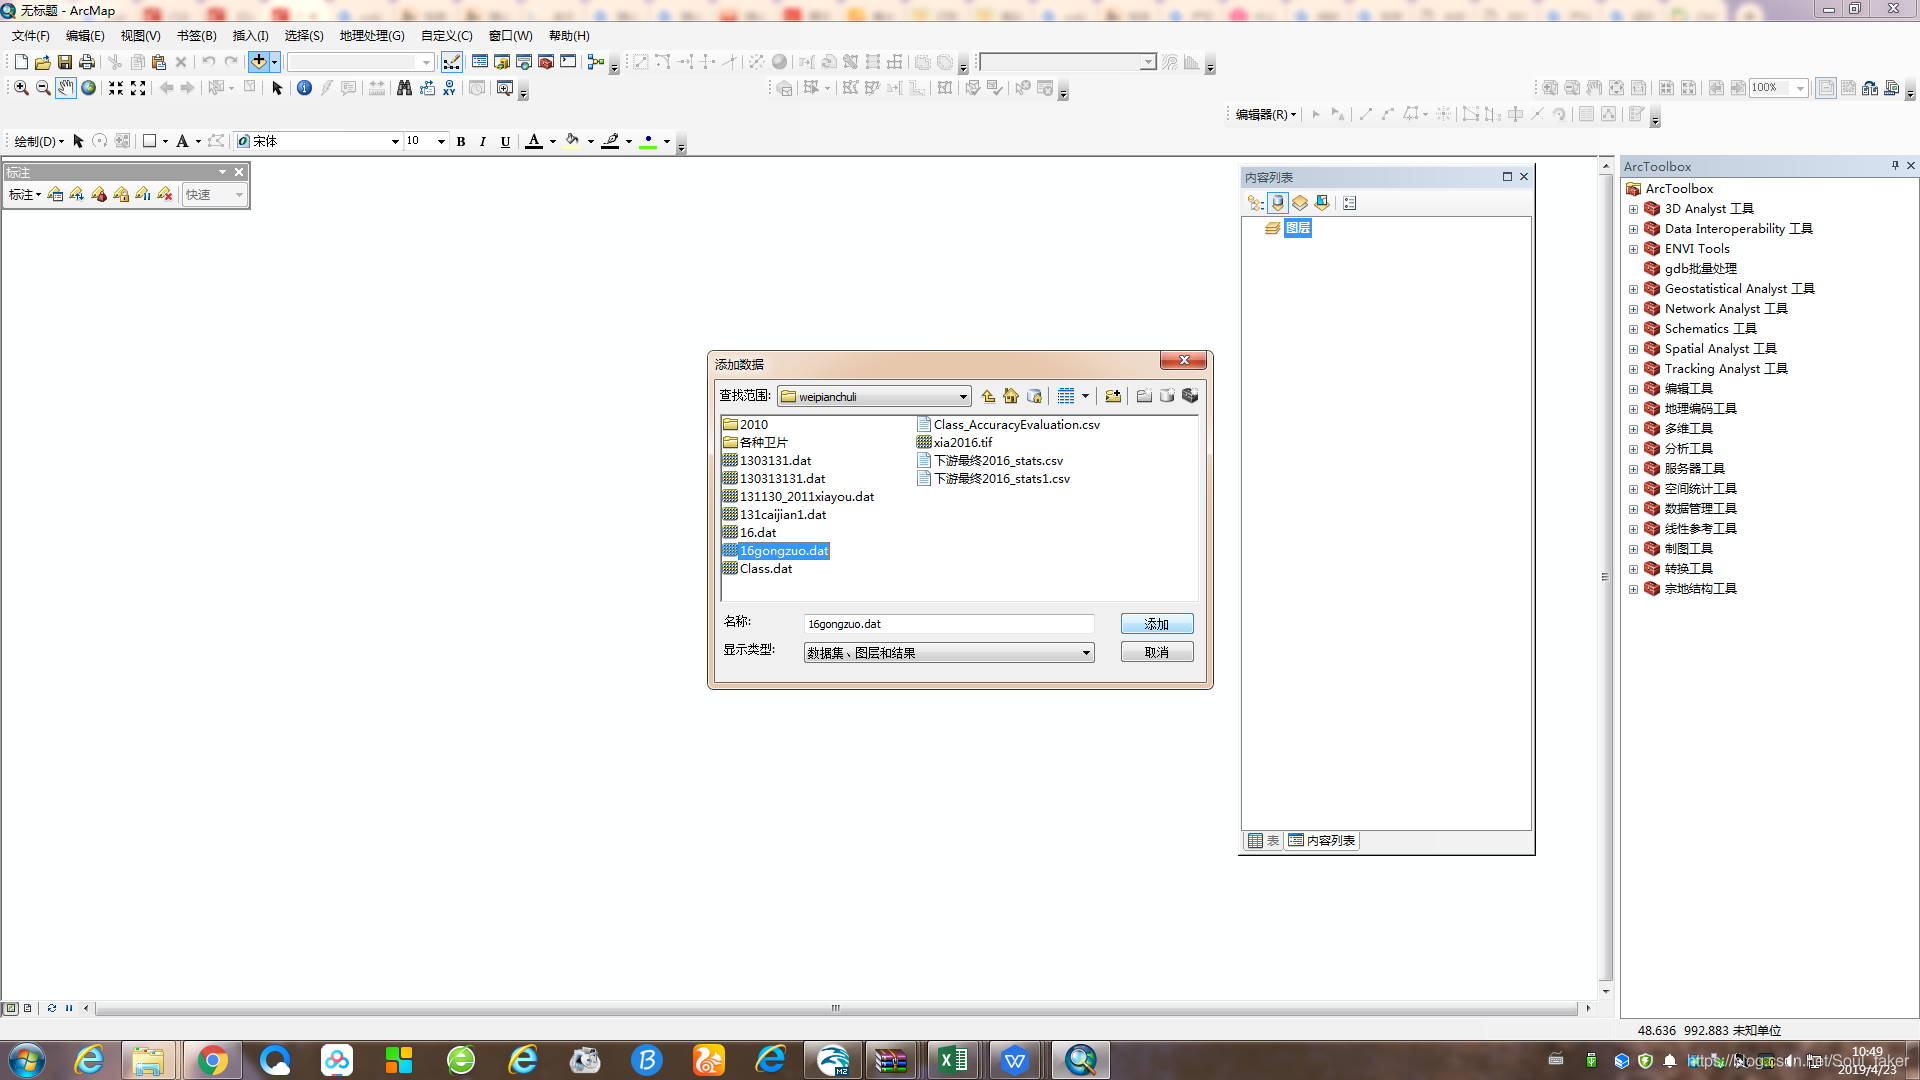Image resolution: width=1920 pixels, height=1080 pixels.
Task: Toggle the Pan hand tool
Action: (x=65, y=88)
